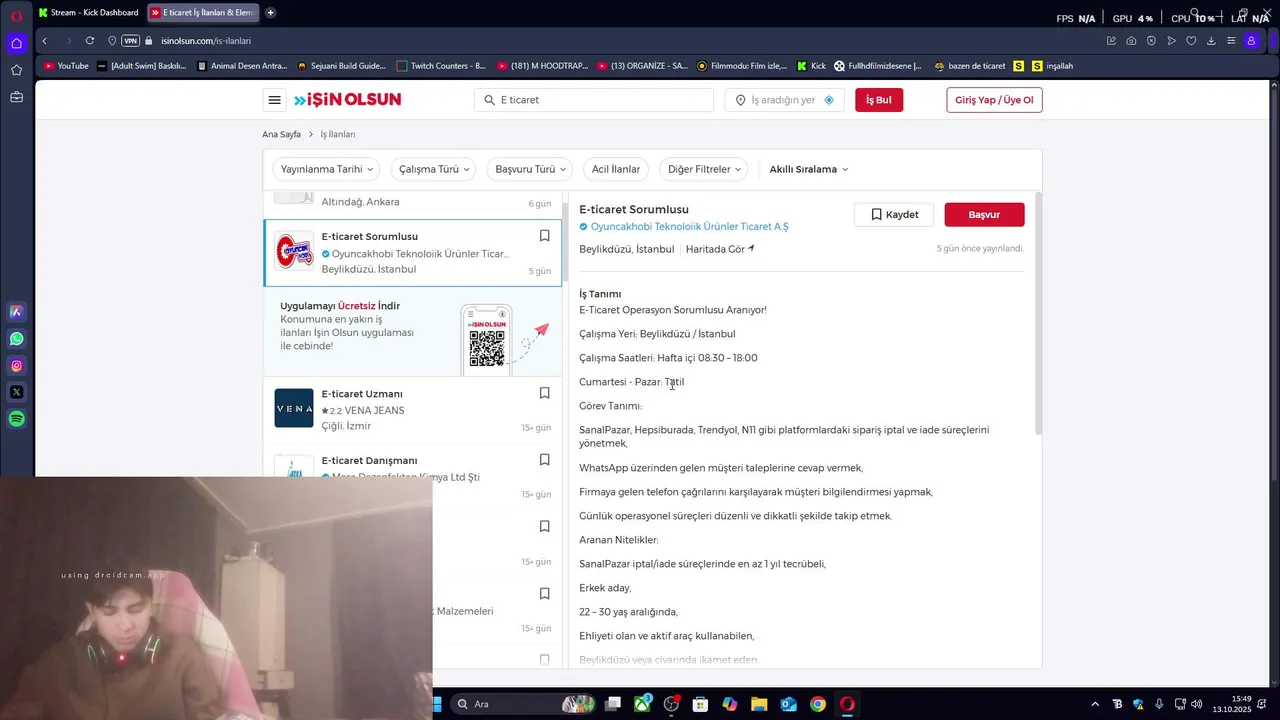Open bazen de ticaret bookmark
This screenshot has height=720, width=1280.
click(969, 66)
